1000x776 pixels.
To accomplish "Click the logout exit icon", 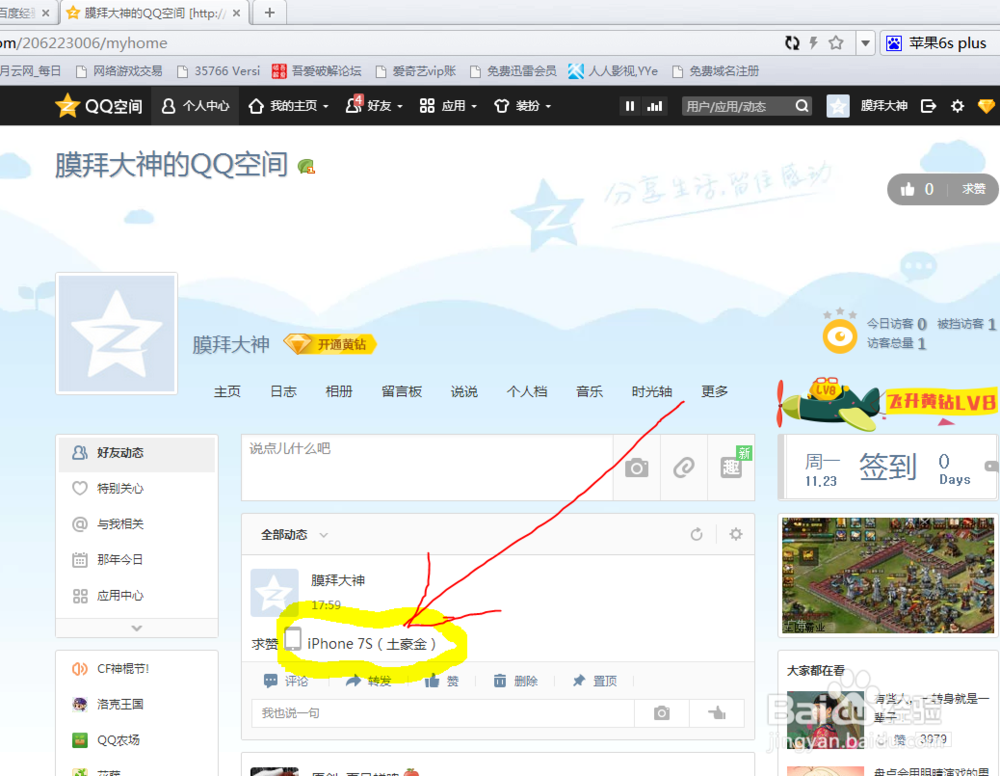I will coord(928,106).
